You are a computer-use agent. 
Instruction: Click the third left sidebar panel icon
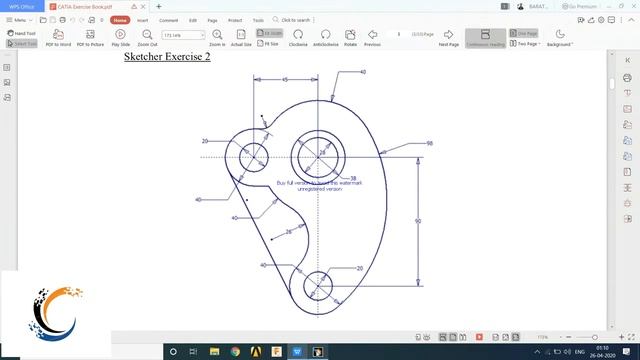(7, 98)
